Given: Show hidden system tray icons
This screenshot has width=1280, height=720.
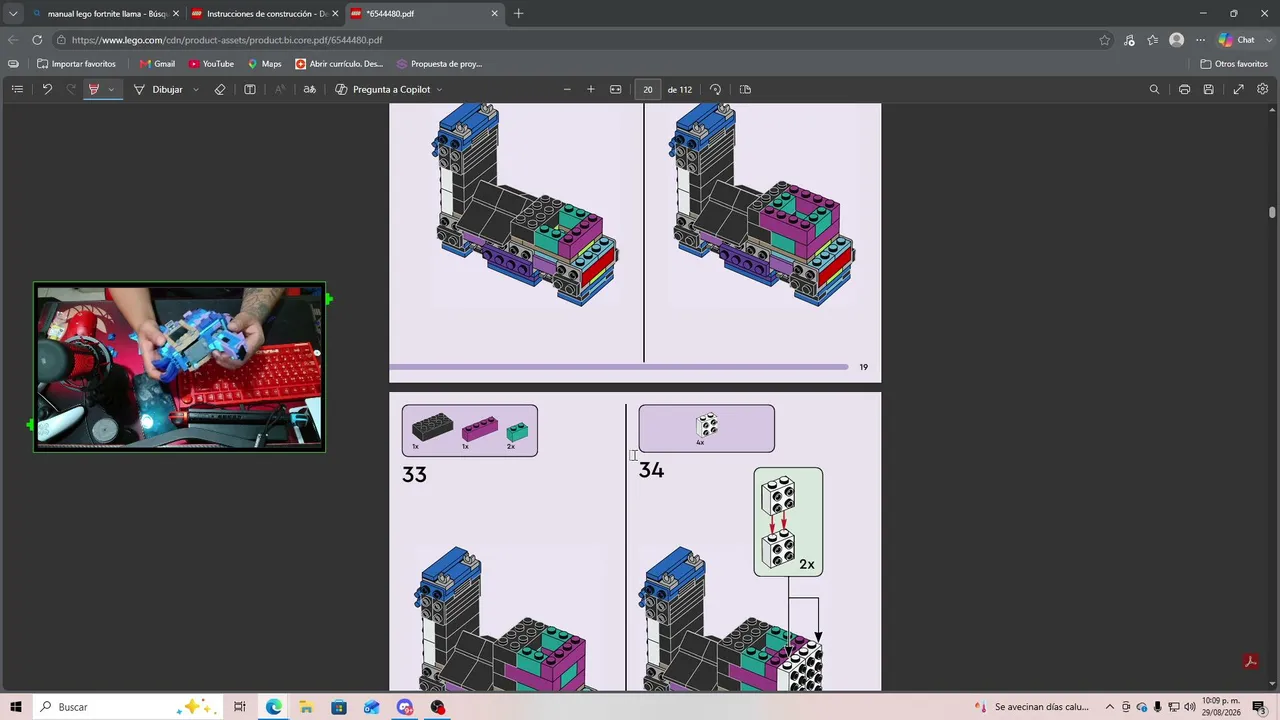Looking at the screenshot, I should pyautogui.click(x=1109, y=707).
